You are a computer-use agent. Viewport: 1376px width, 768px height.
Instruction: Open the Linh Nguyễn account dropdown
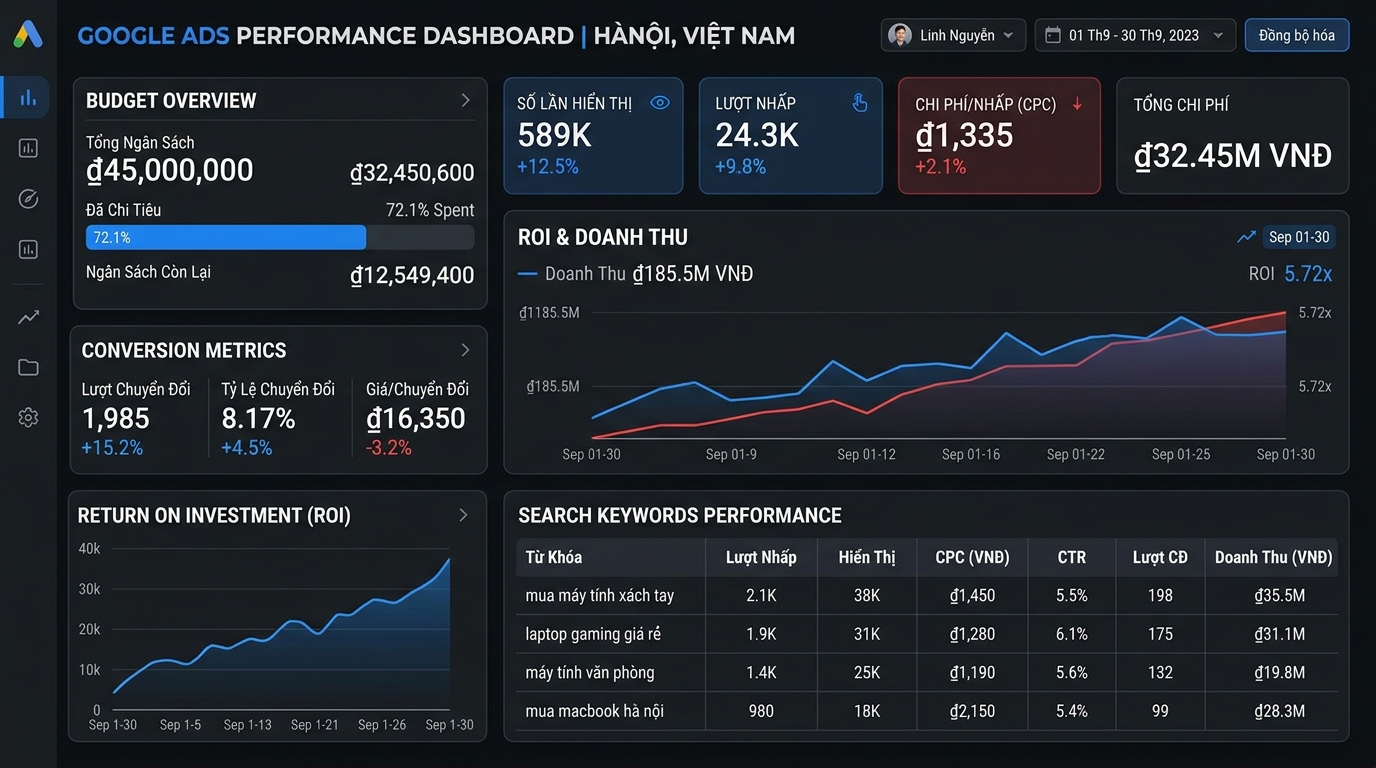pyautogui.click(x=953, y=35)
